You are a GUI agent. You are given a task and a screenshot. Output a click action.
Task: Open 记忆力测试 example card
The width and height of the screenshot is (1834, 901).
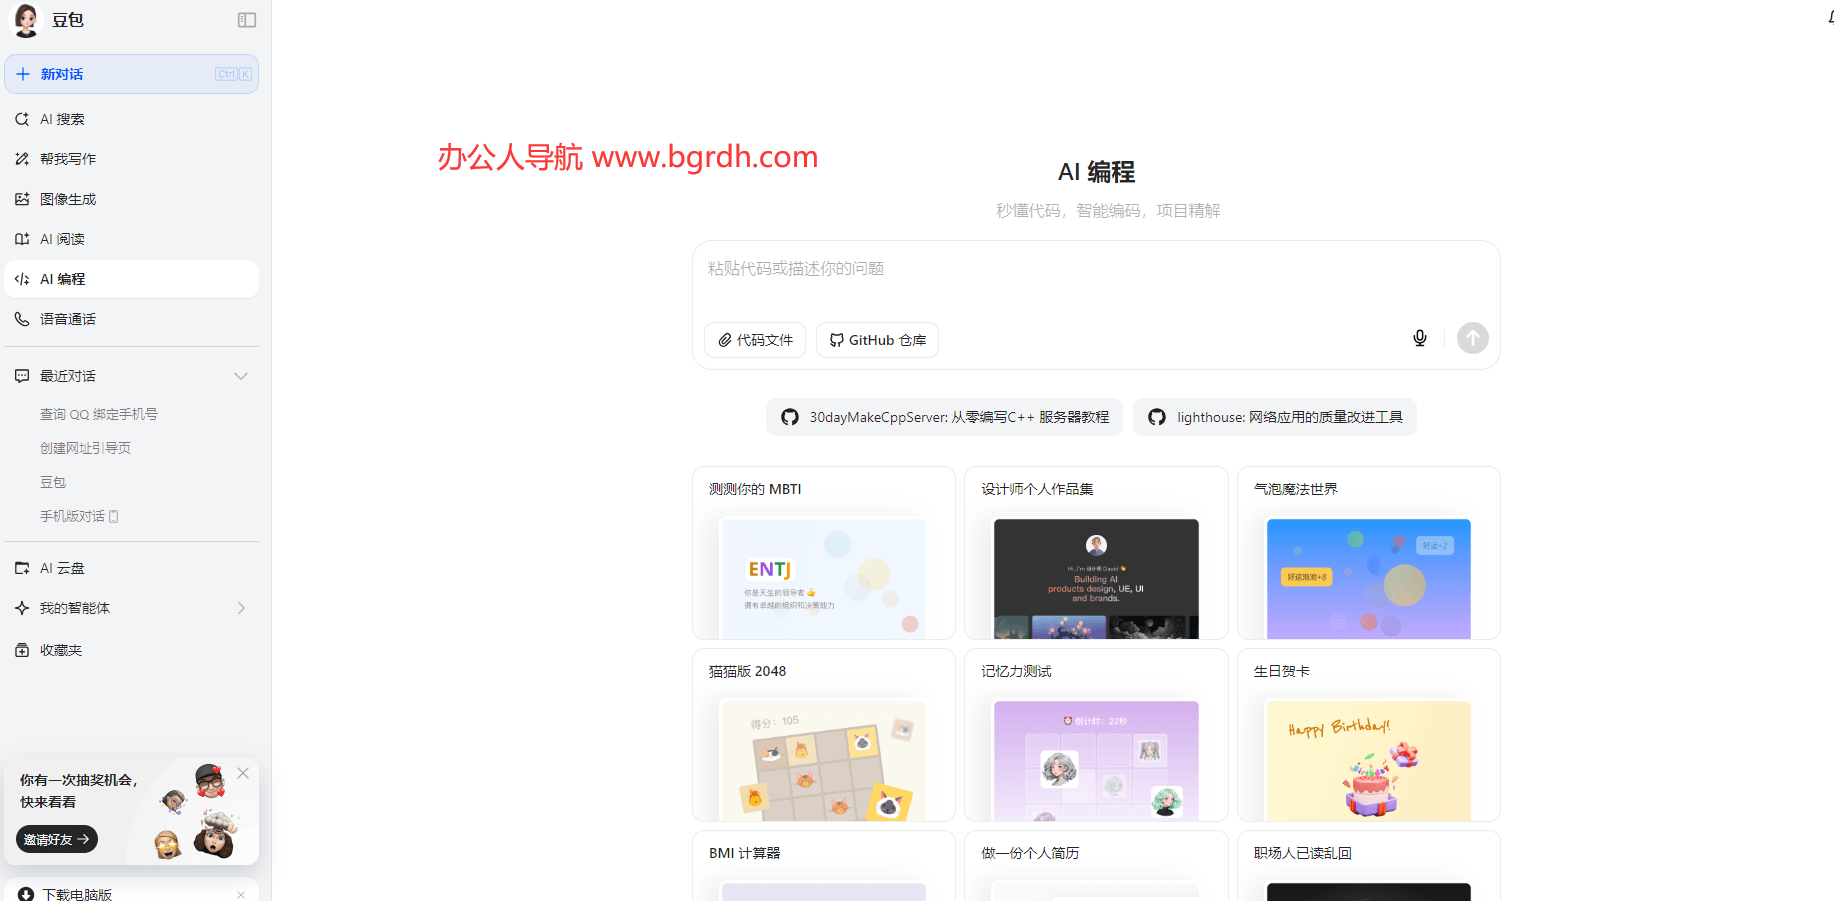pyautogui.click(x=1096, y=735)
